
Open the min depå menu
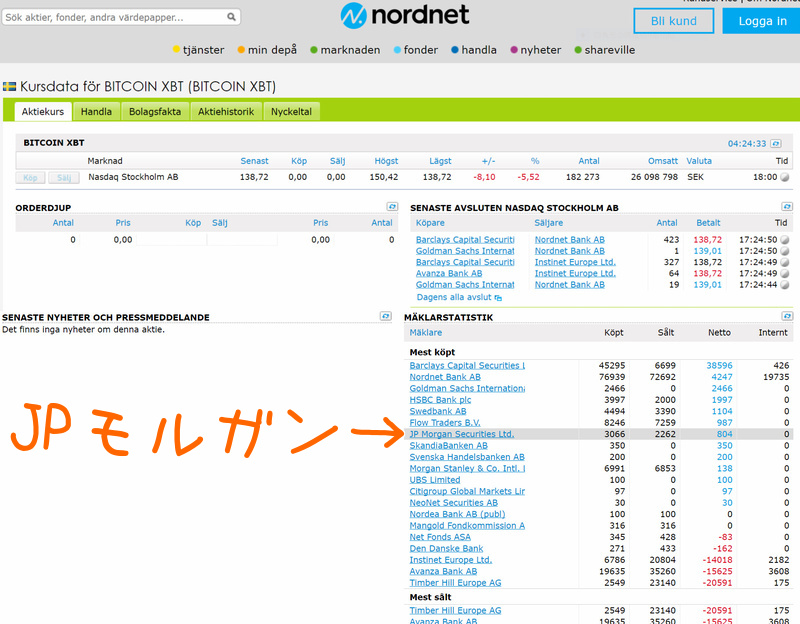[267, 50]
